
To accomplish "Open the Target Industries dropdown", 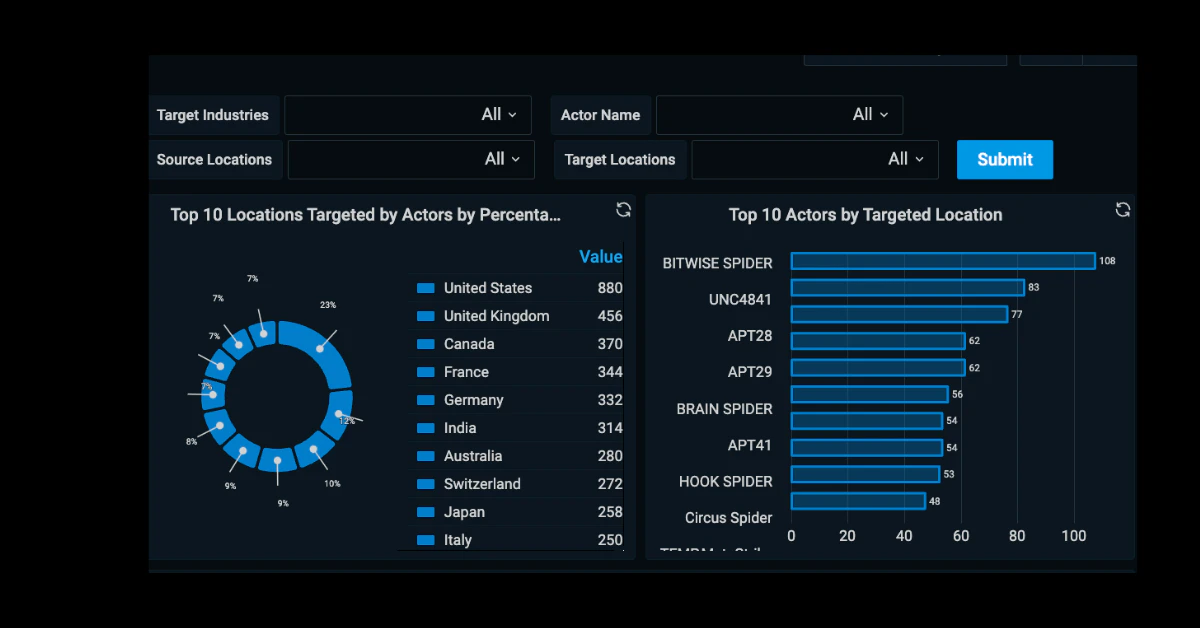I will click(408, 115).
